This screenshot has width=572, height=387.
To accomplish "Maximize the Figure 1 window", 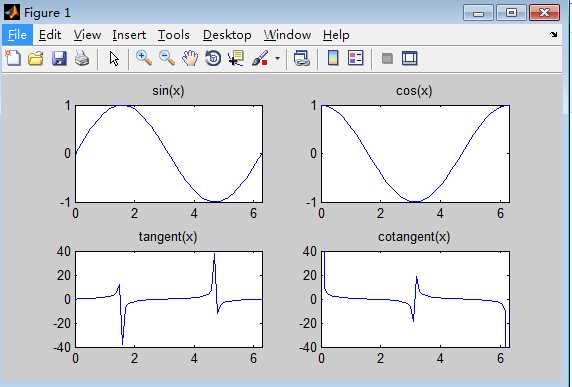I will point(511,13).
